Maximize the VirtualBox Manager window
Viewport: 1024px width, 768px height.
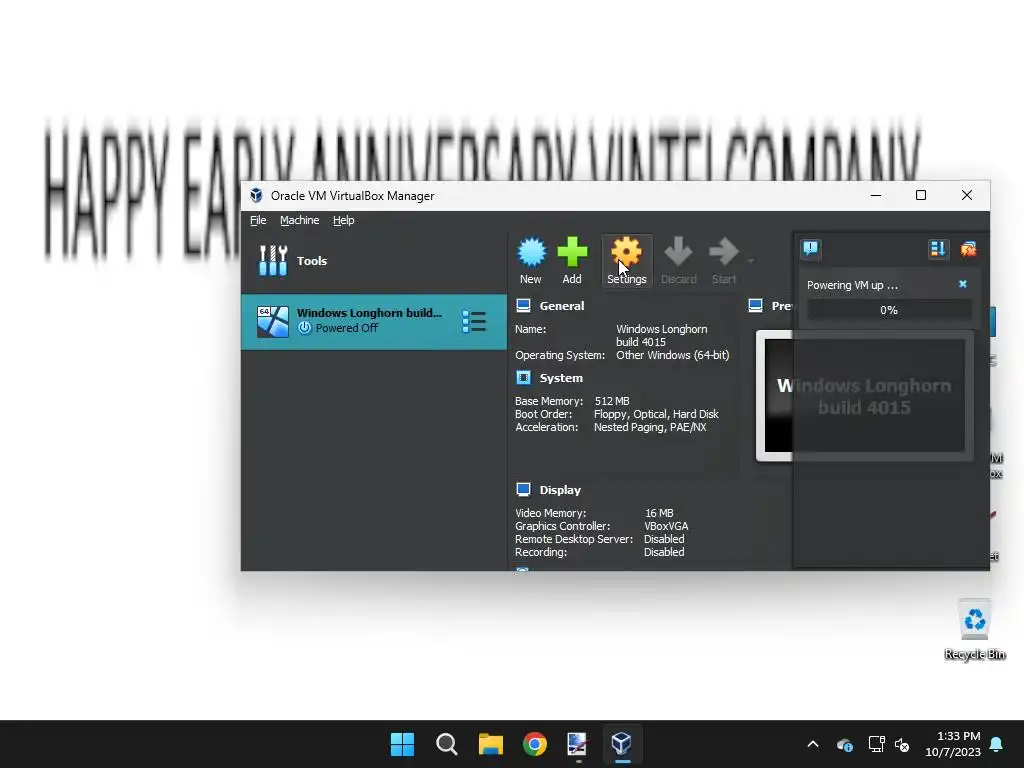click(921, 195)
